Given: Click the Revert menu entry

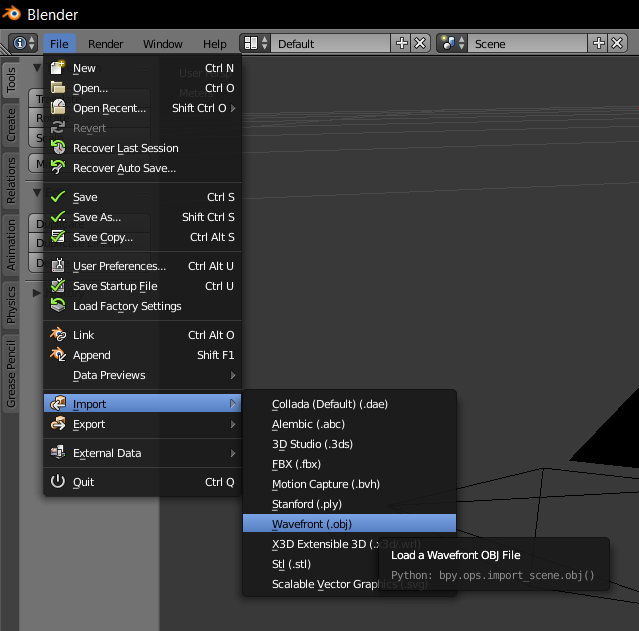Looking at the screenshot, I should coord(143,128).
